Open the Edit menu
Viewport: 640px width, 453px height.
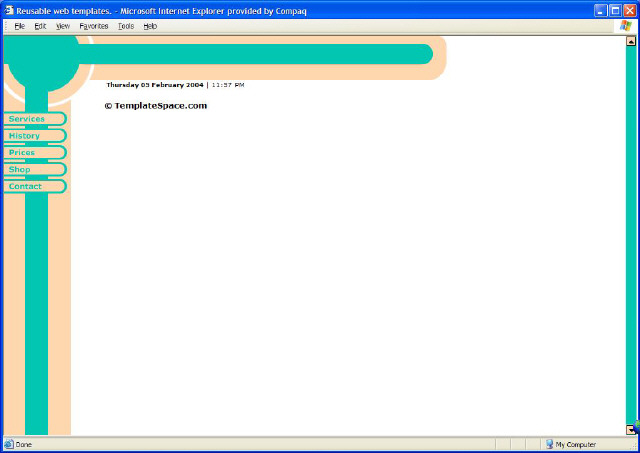[x=40, y=26]
